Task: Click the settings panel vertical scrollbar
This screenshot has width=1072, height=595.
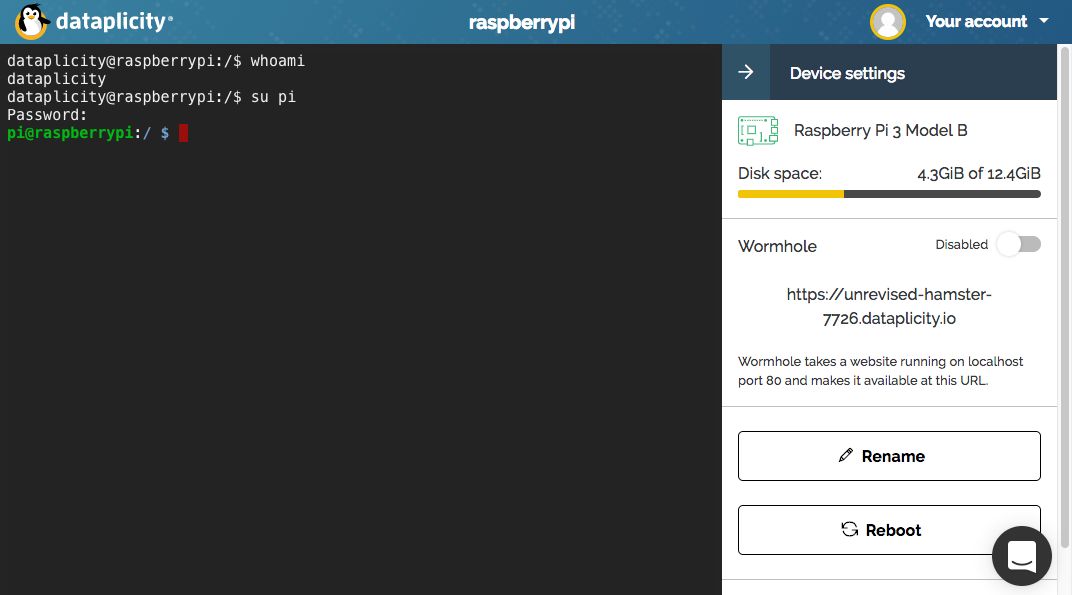Action: click(x=1064, y=298)
